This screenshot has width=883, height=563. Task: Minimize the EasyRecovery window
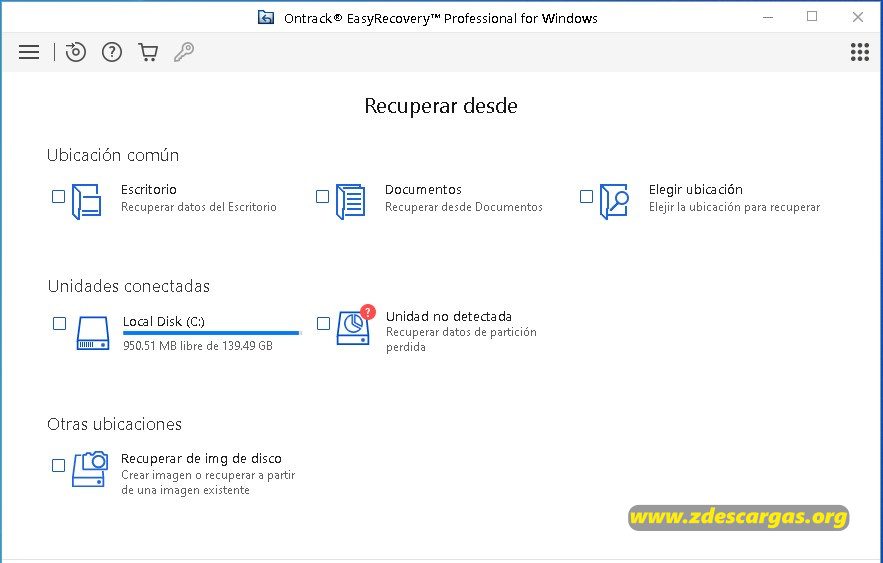pyautogui.click(x=768, y=17)
